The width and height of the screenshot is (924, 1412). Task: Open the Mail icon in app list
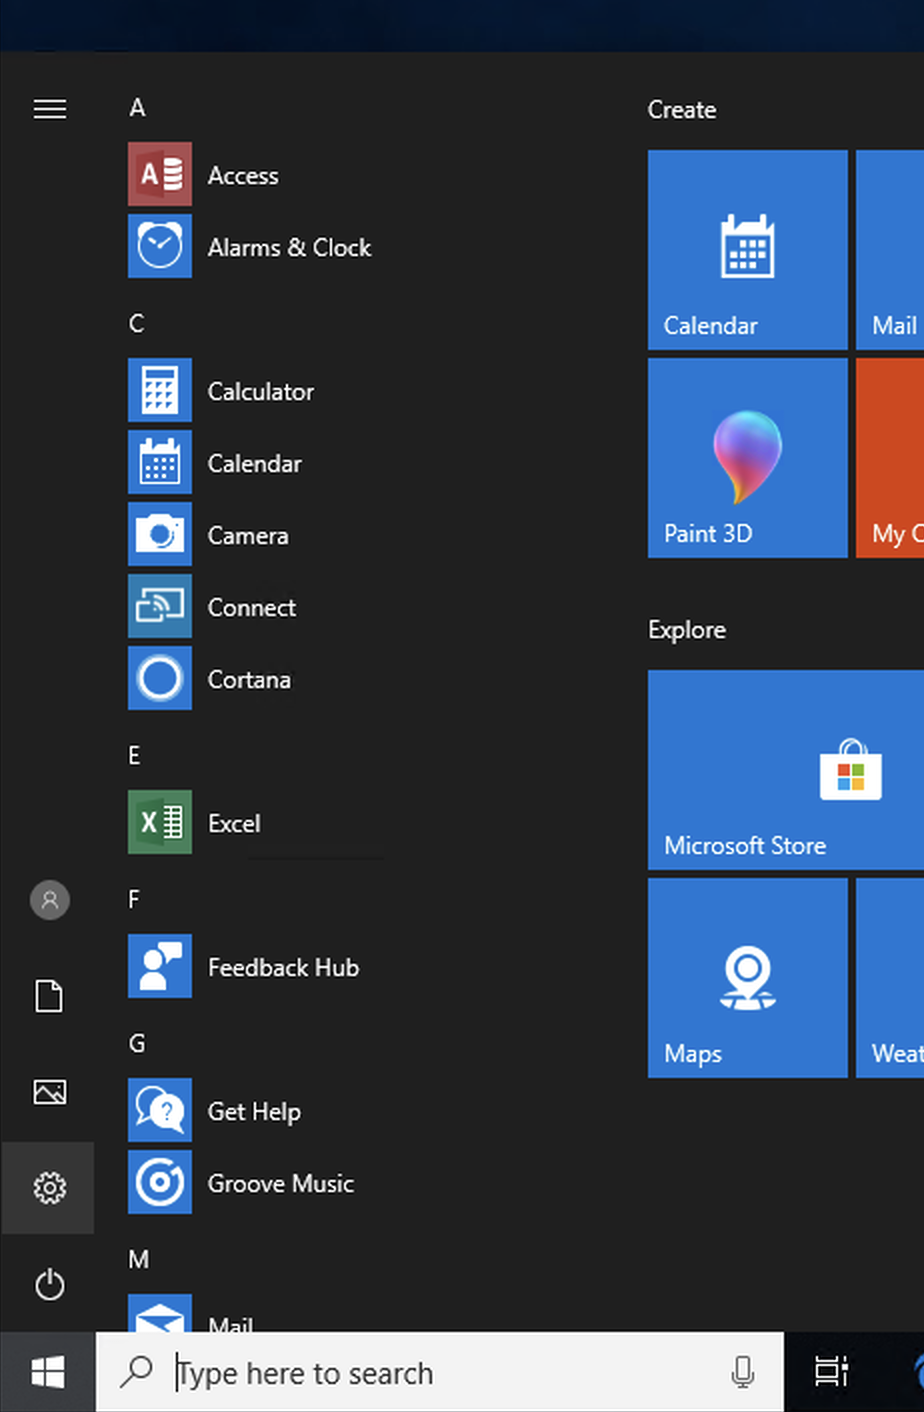coord(160,1314)
